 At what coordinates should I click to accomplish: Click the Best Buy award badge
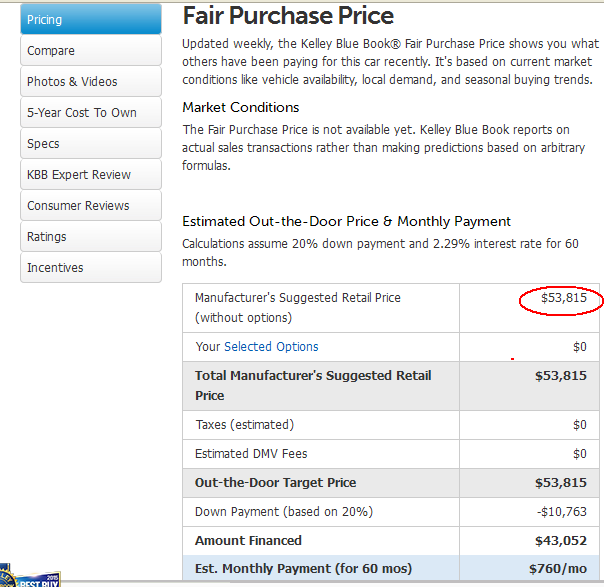[29, 576]
